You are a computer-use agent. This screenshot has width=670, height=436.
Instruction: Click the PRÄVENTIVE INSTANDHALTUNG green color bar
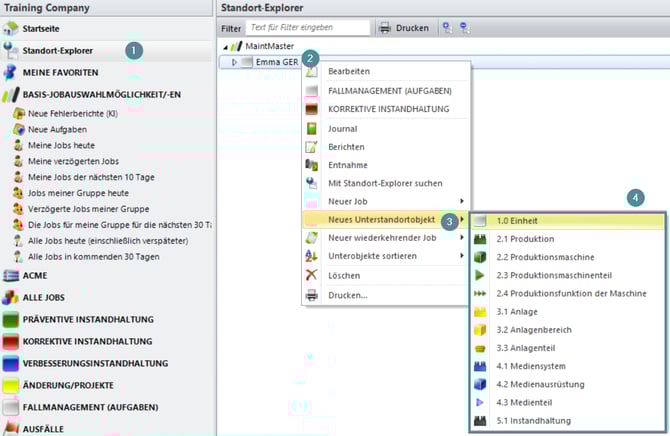click(x=12, y=320)
